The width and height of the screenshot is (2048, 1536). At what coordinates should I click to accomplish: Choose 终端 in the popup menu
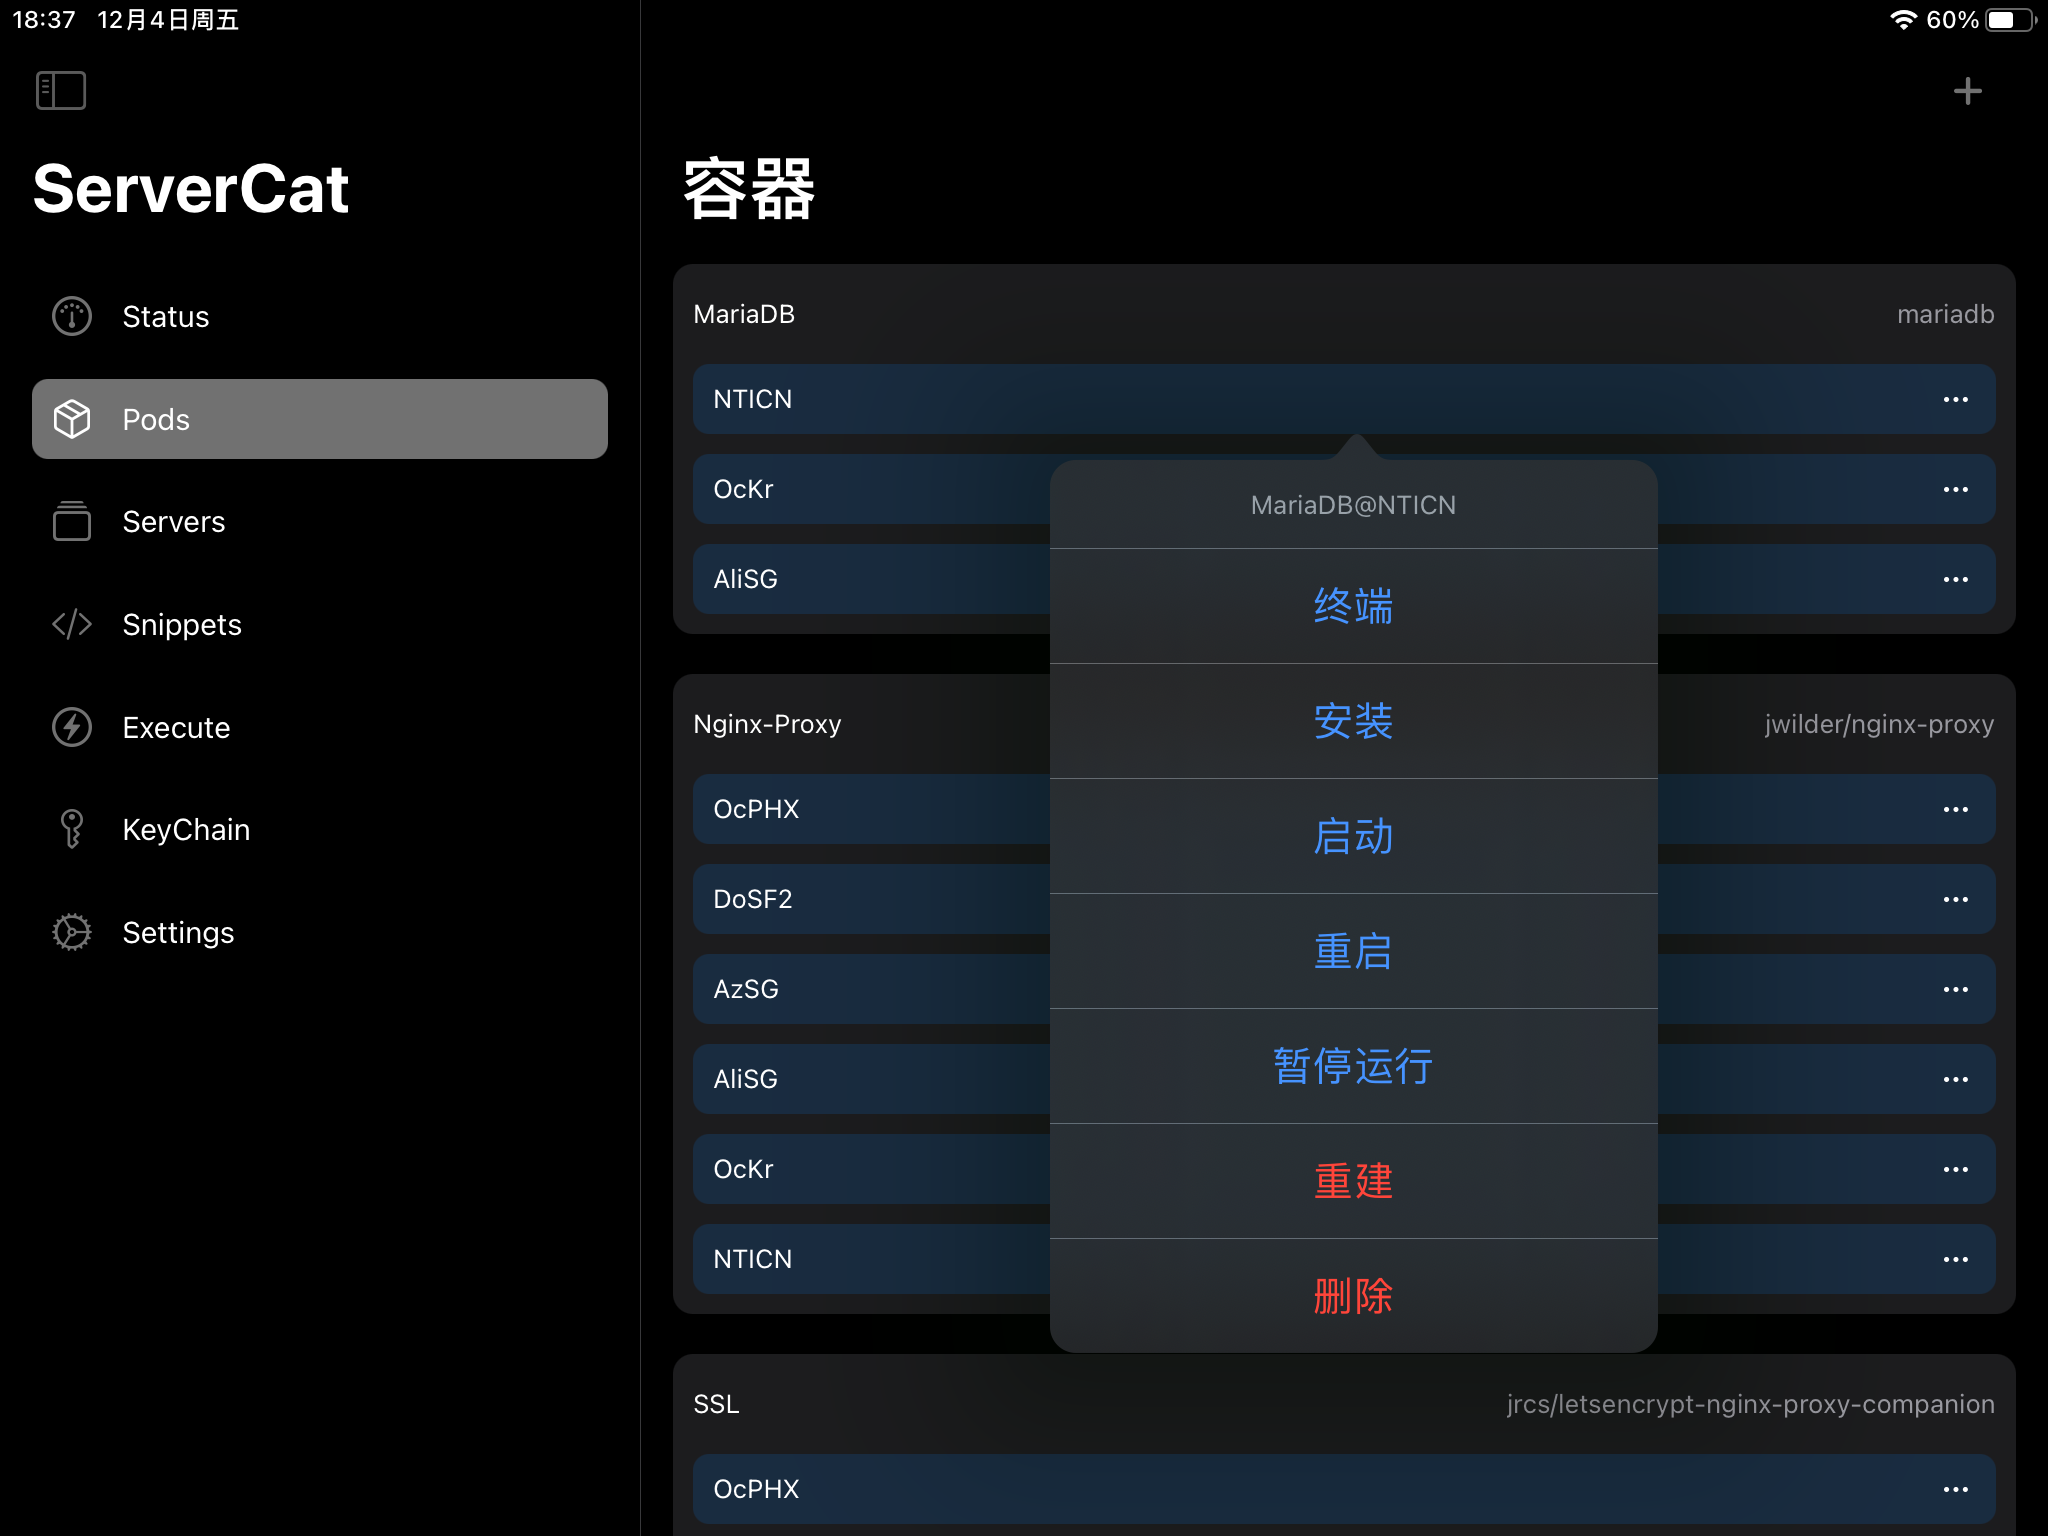tap(1353, 606)
